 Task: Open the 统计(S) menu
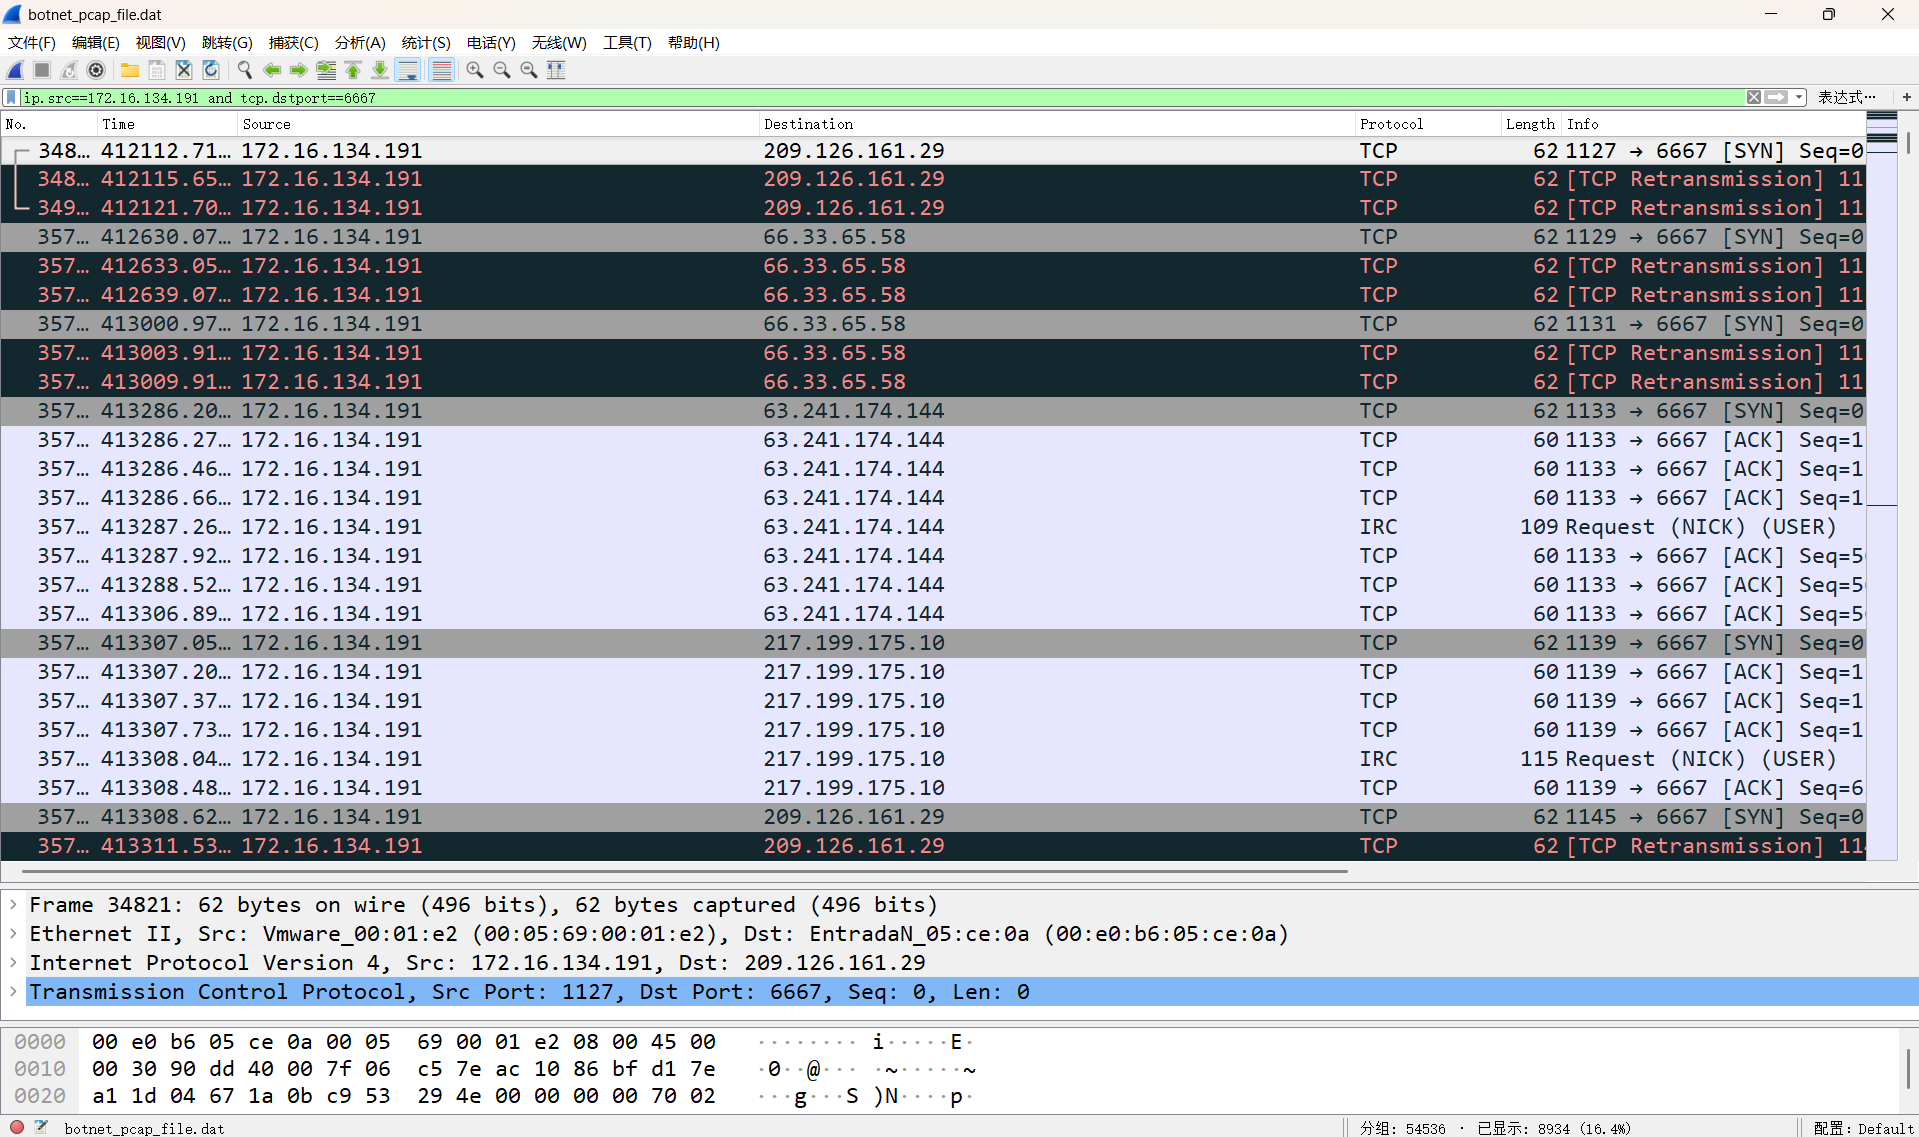click(426, 42)
